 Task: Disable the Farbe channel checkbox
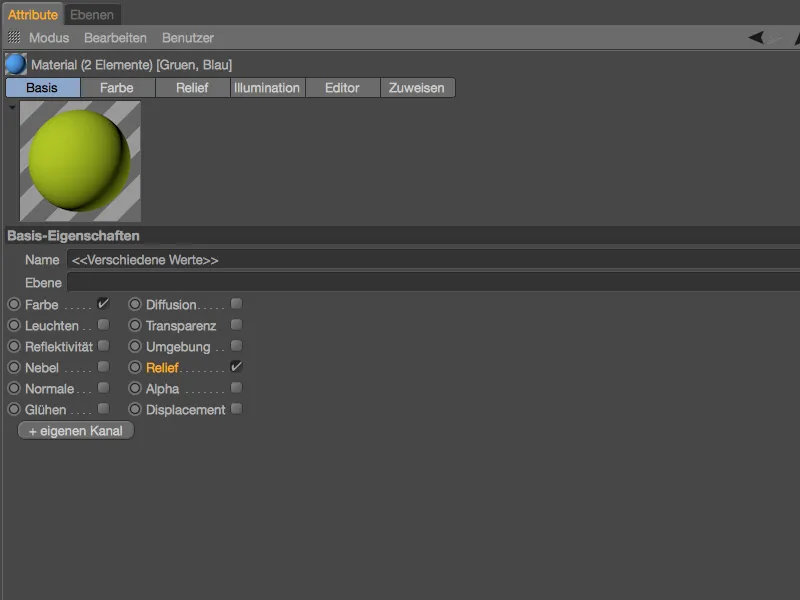click(x=103, y=304)
